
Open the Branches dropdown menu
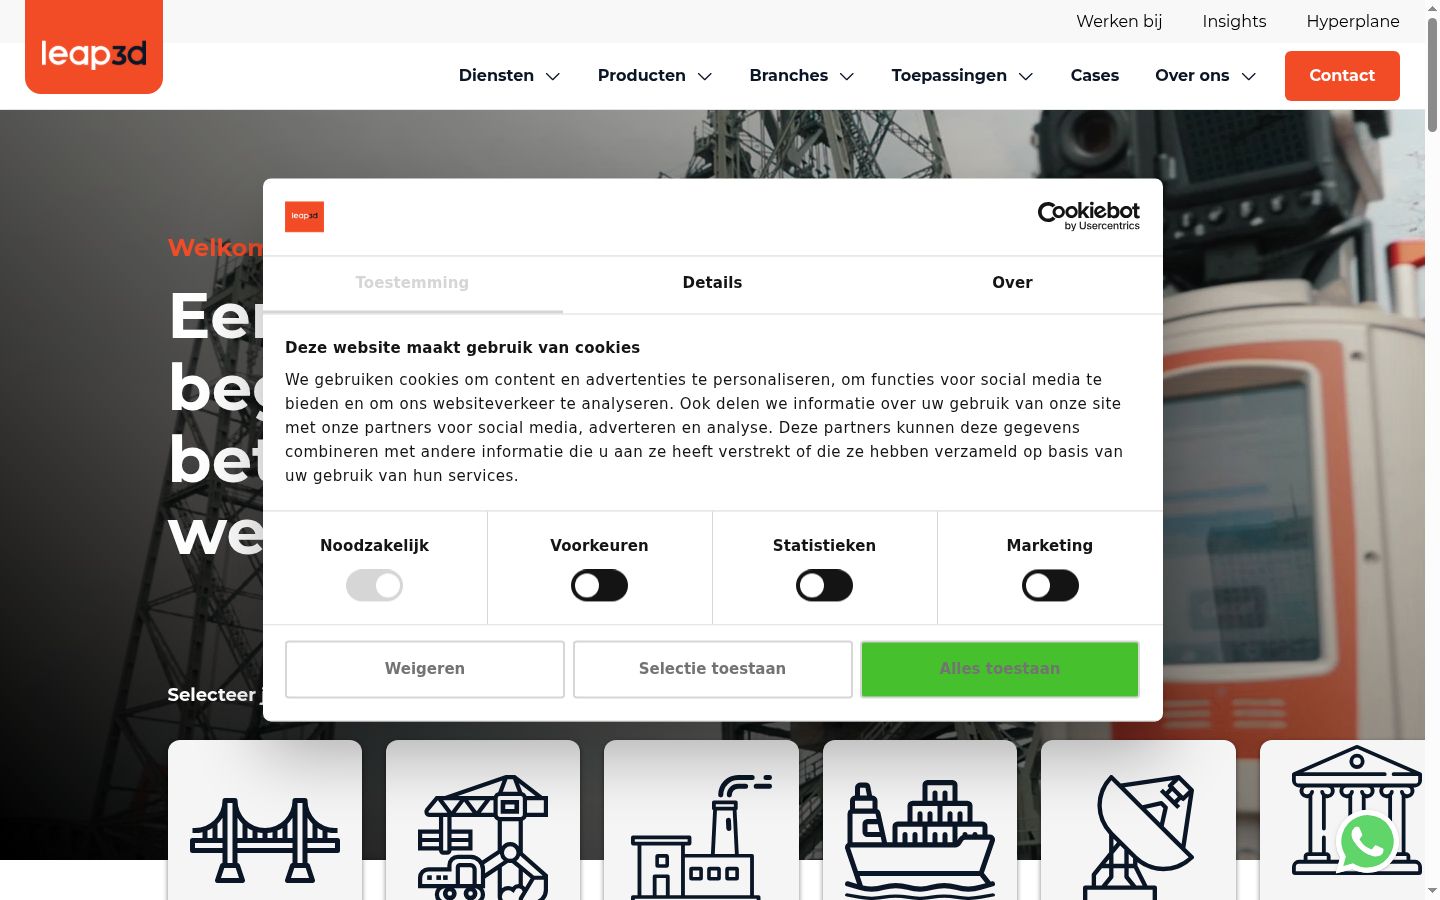click(802, 75)
